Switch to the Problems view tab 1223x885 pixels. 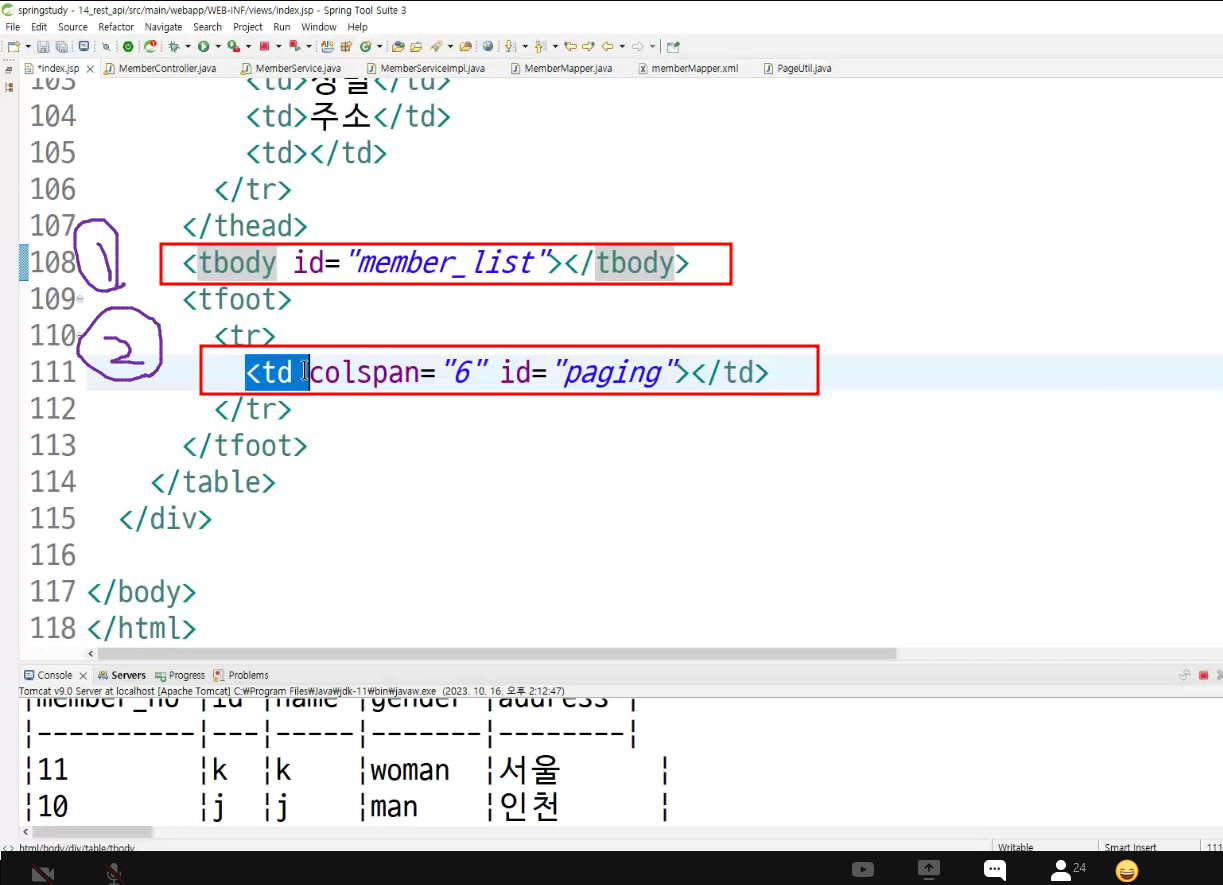pos(241,675)
